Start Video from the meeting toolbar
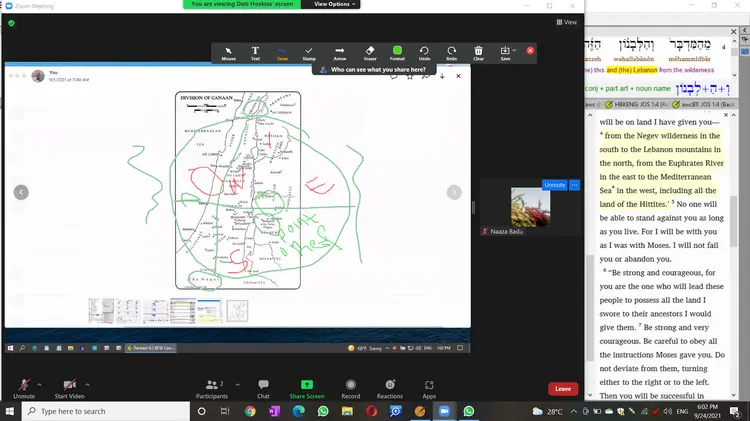 click(69, 388)
